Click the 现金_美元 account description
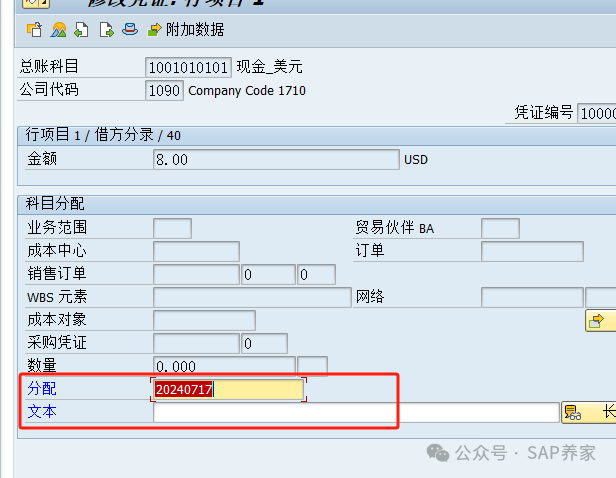Screen dimensions: 616x478 pyautogui.click(x=270, y=67)
